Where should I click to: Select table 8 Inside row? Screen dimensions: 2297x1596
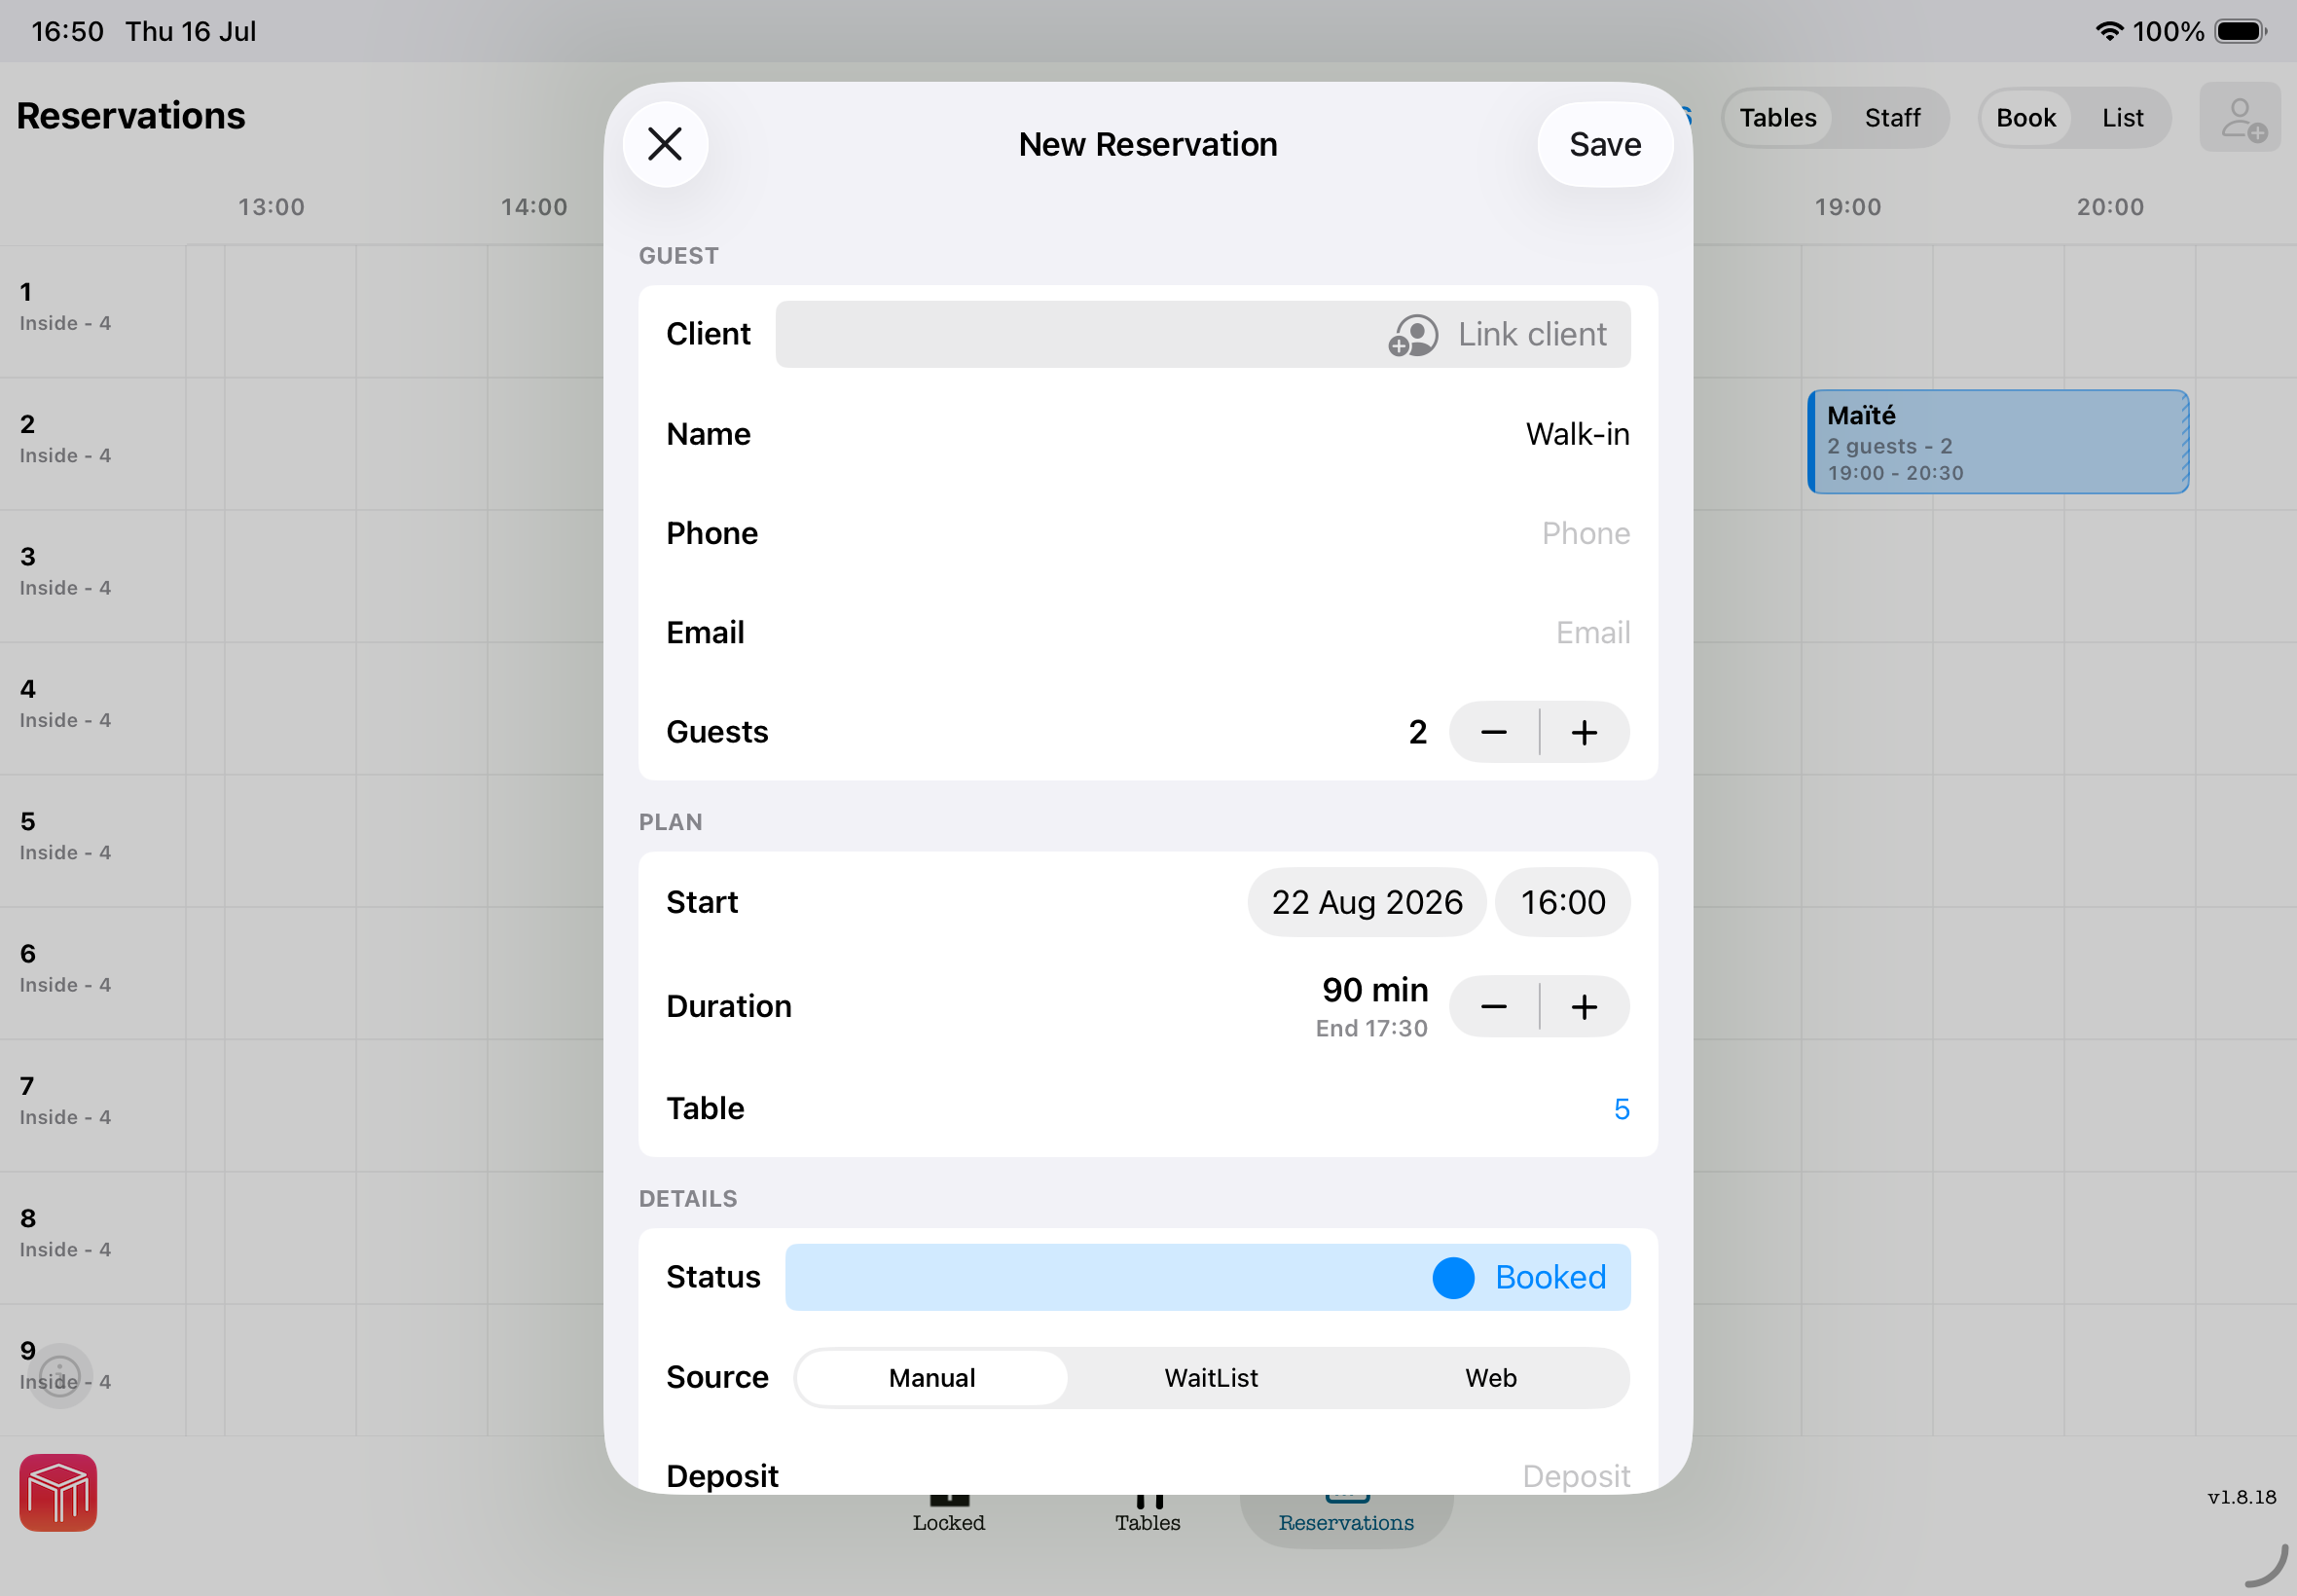[x=92, y=1237]
